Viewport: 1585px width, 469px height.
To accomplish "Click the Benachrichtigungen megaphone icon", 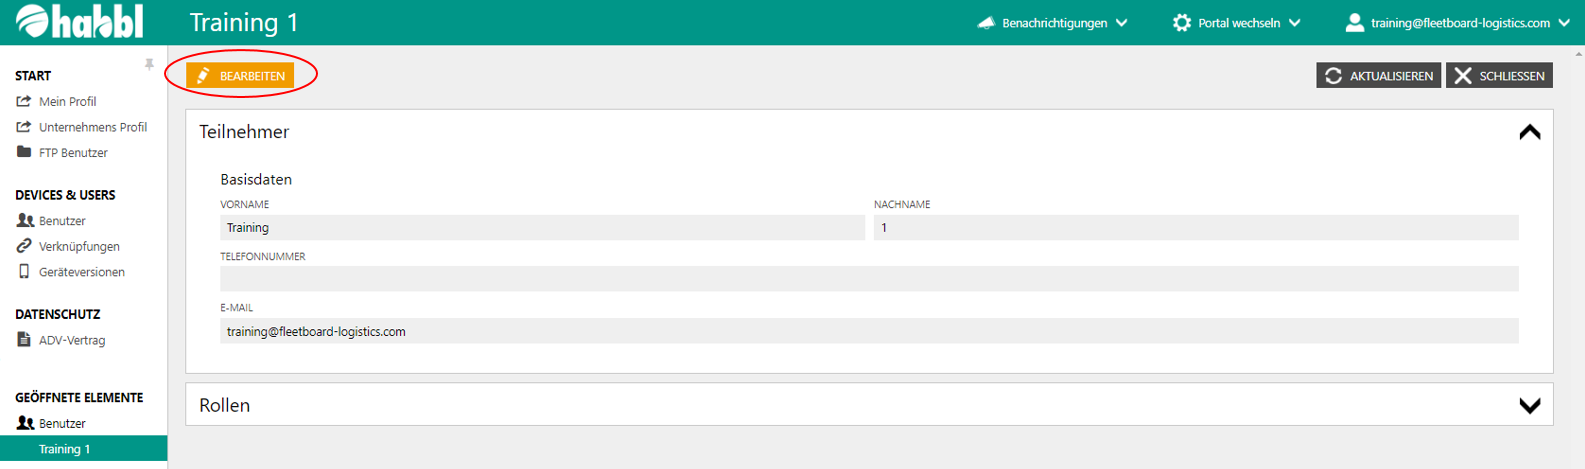I will pos(986,23).
